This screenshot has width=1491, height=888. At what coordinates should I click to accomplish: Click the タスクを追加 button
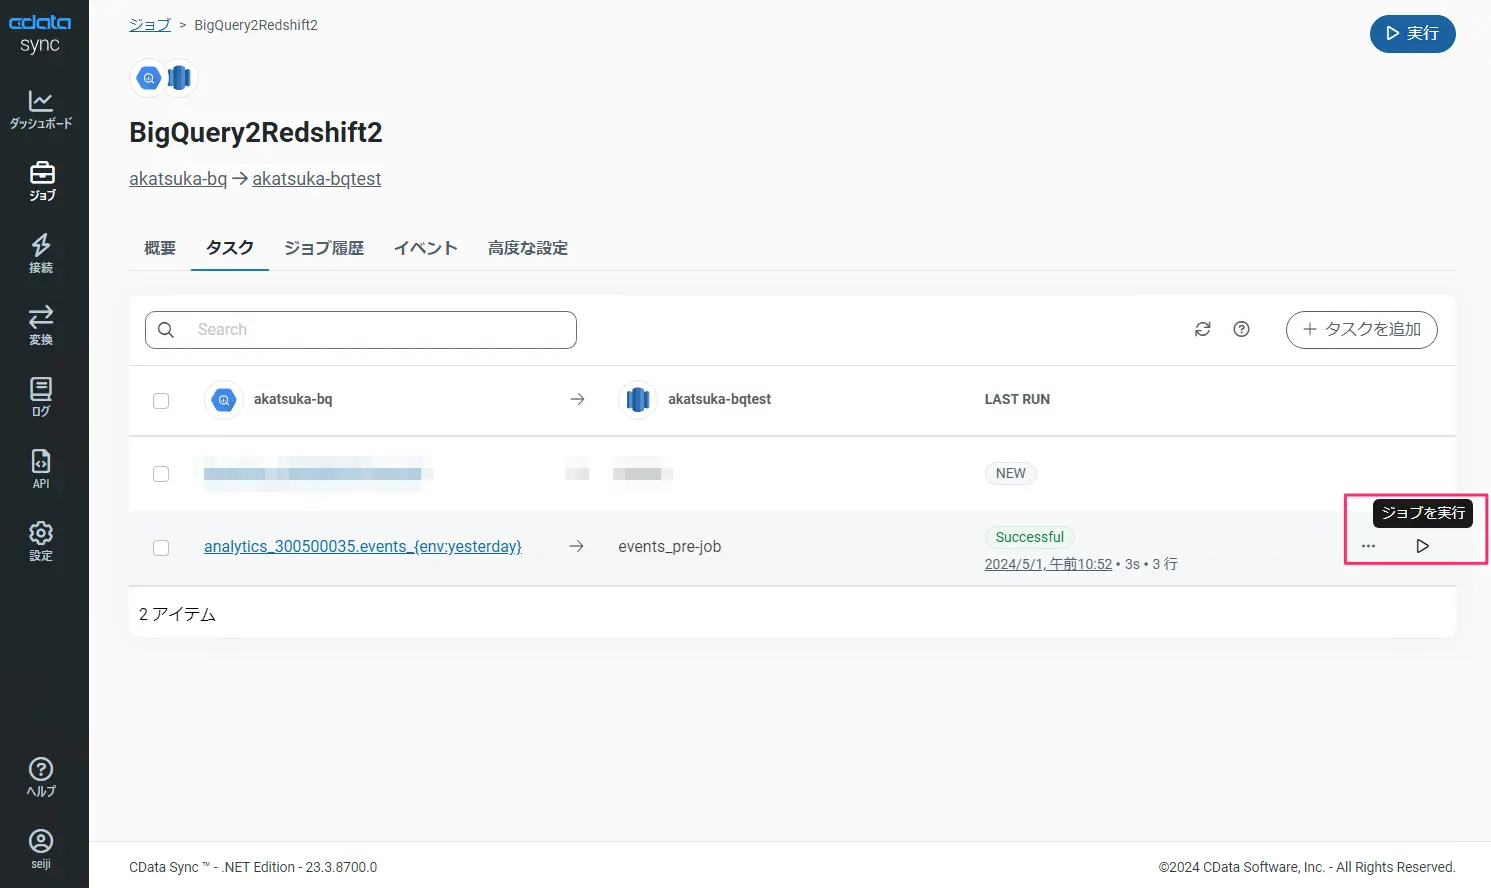[x=1361, y=329]
